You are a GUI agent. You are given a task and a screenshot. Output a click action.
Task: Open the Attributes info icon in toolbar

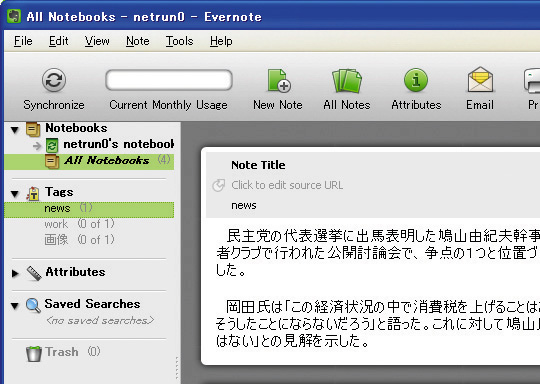pyautogui.click(x=416, y=80)
